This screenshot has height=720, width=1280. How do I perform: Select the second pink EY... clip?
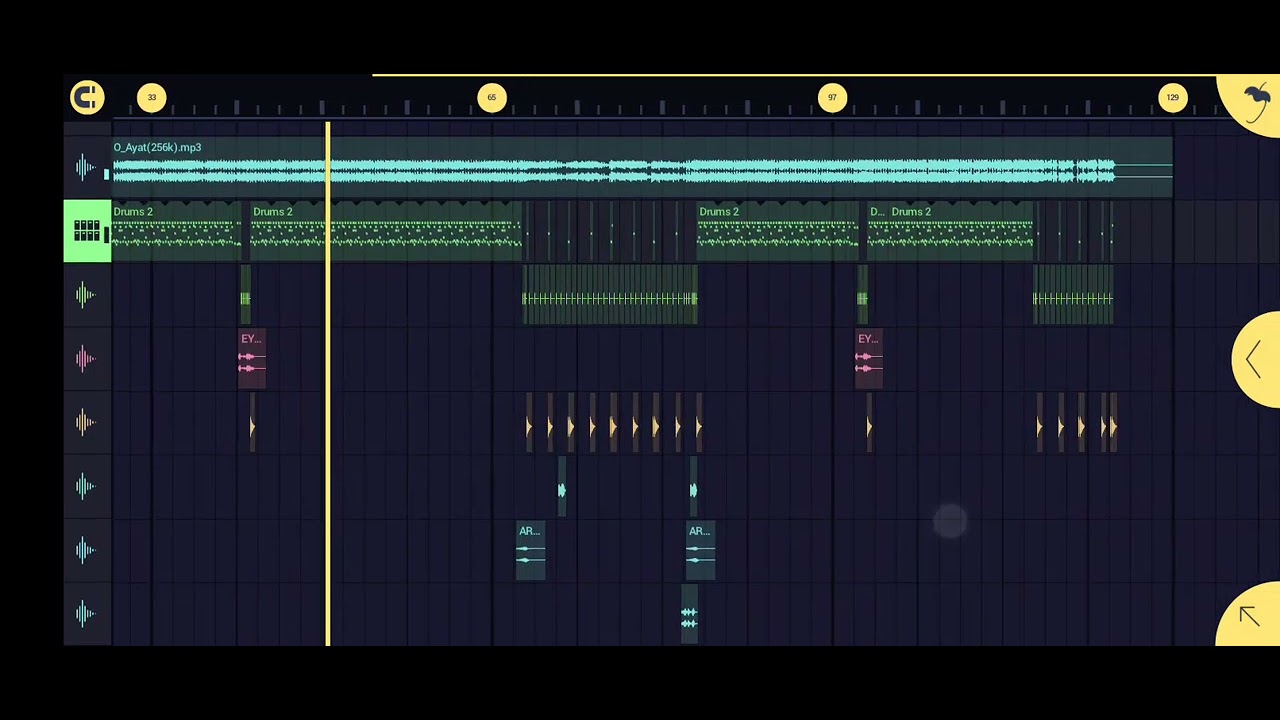click(x=869, y=359)
